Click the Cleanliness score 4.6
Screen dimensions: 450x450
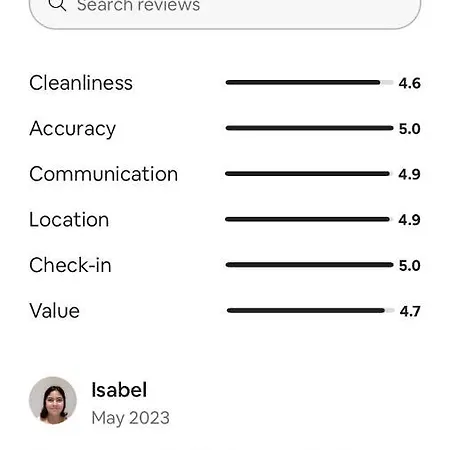(x=409, y=83)
